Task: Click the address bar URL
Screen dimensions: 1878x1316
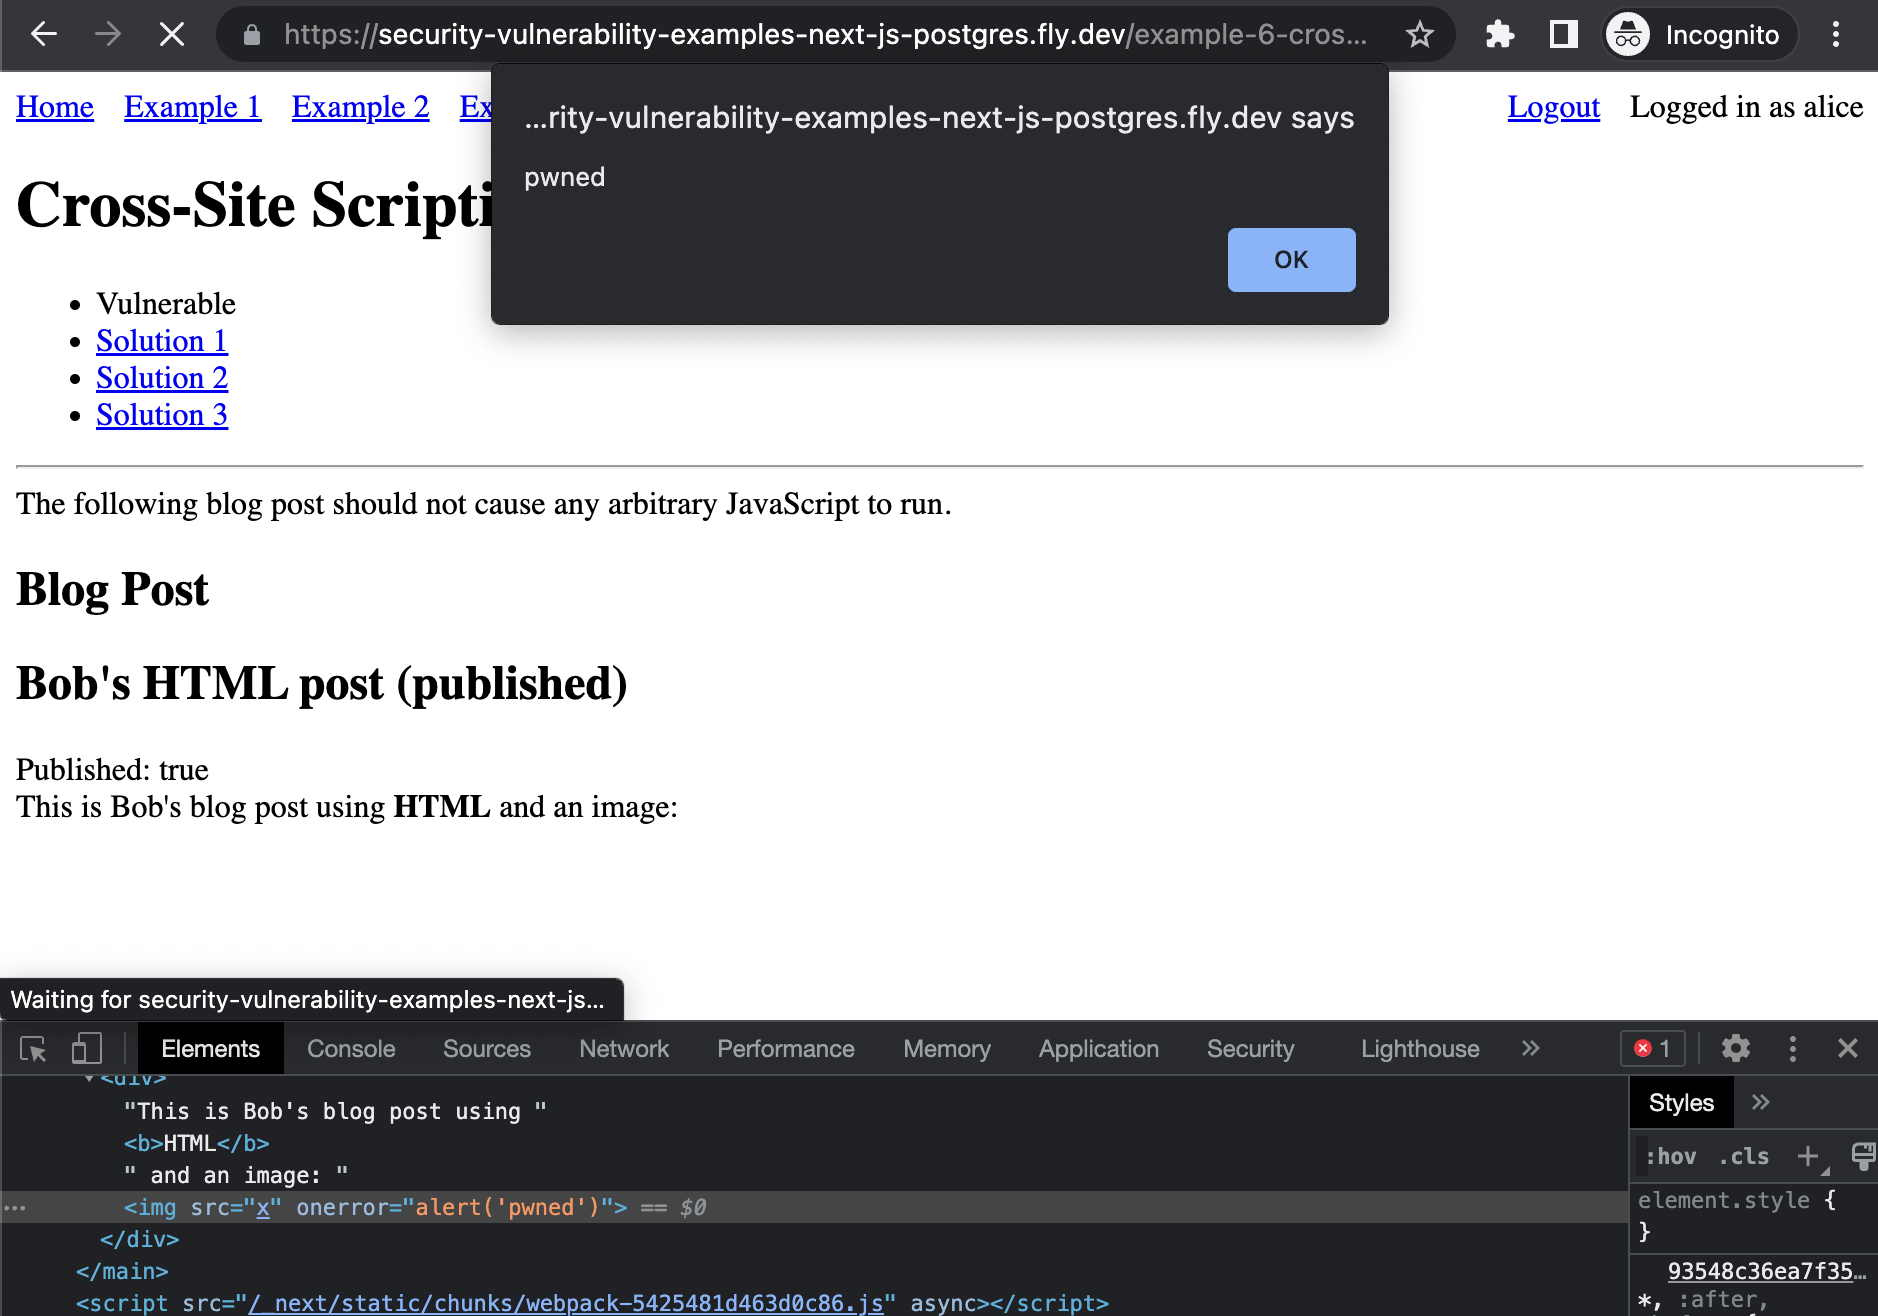Action: [x=824, y=35]
